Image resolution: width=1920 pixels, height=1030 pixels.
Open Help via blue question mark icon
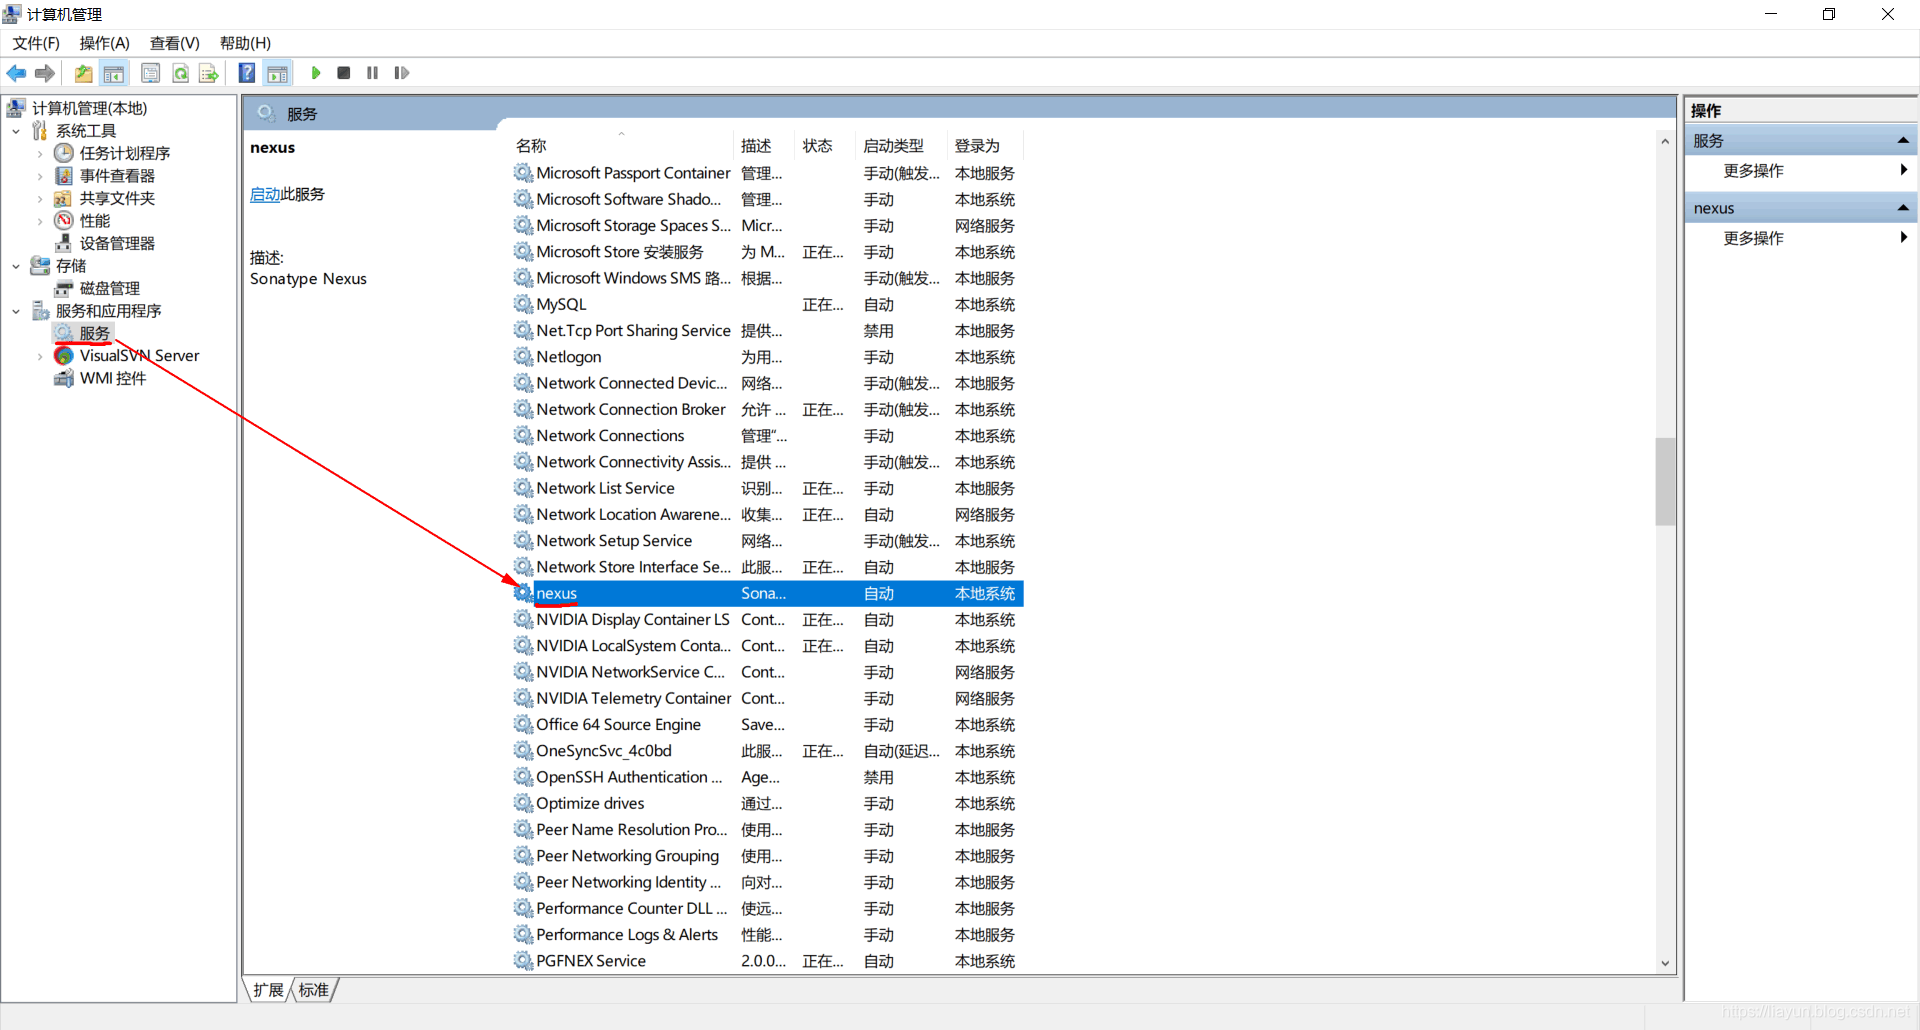pos(247,73)
